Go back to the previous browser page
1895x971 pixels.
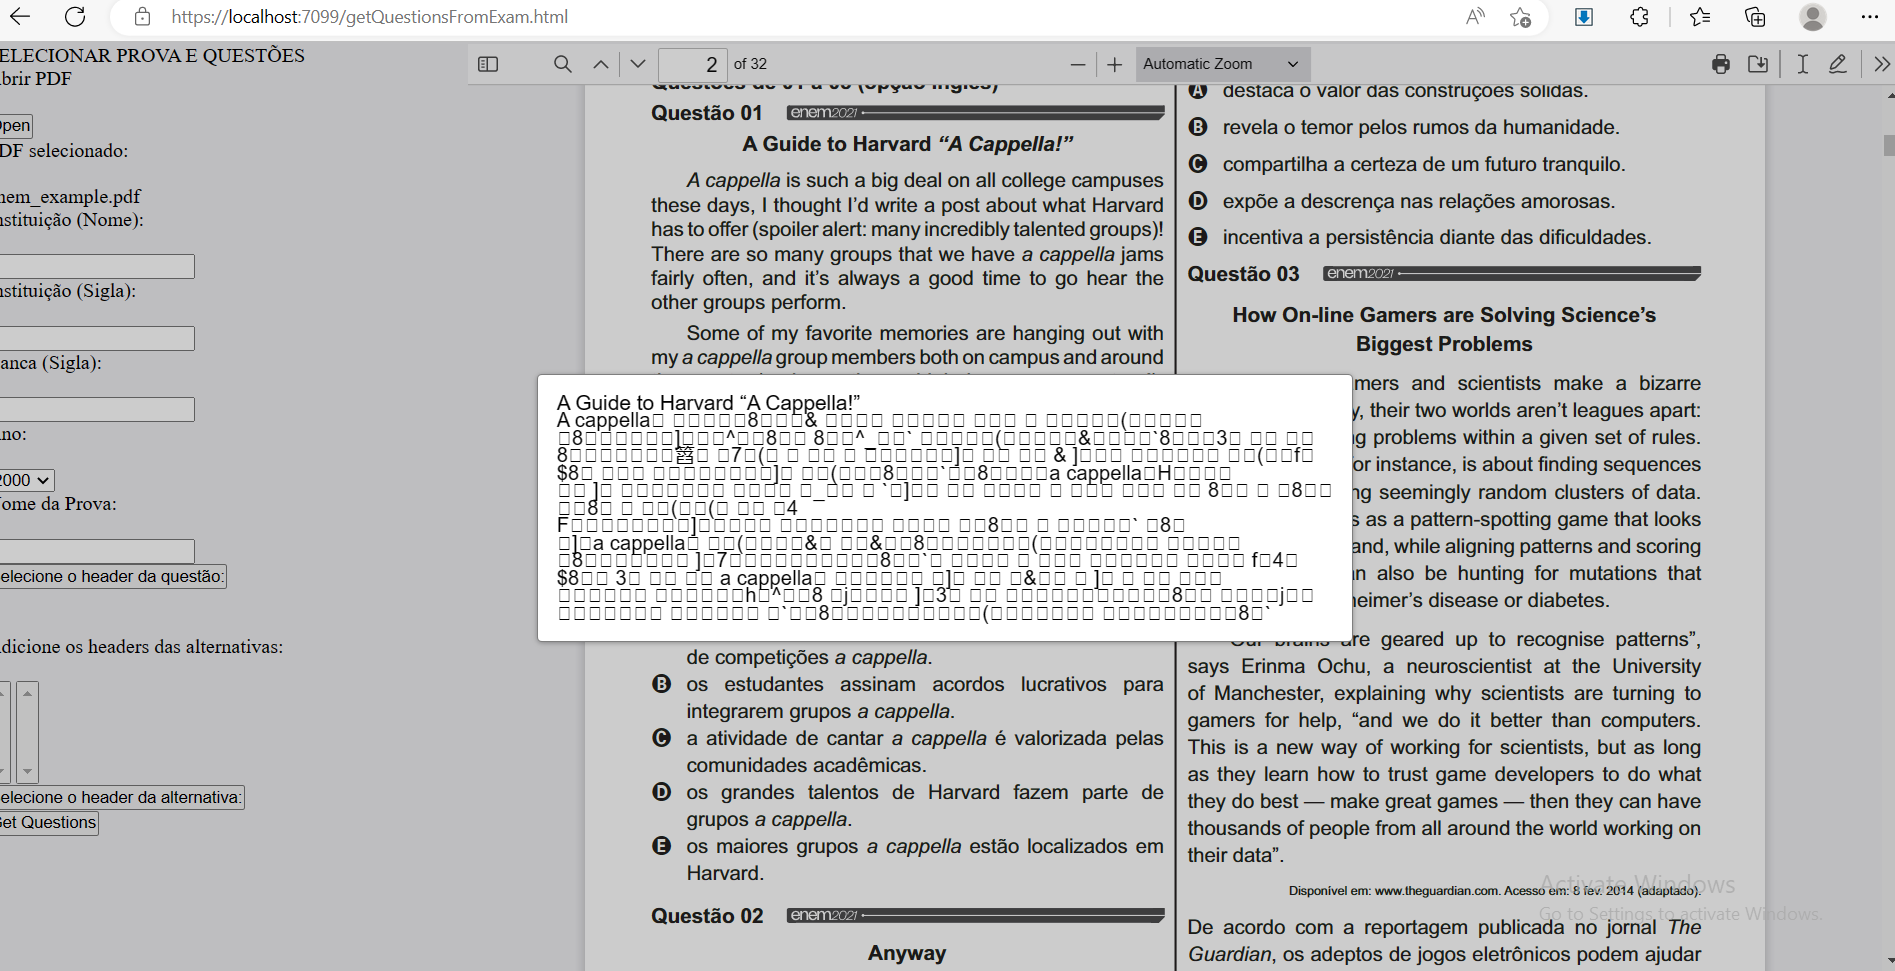tap(20, 16)
